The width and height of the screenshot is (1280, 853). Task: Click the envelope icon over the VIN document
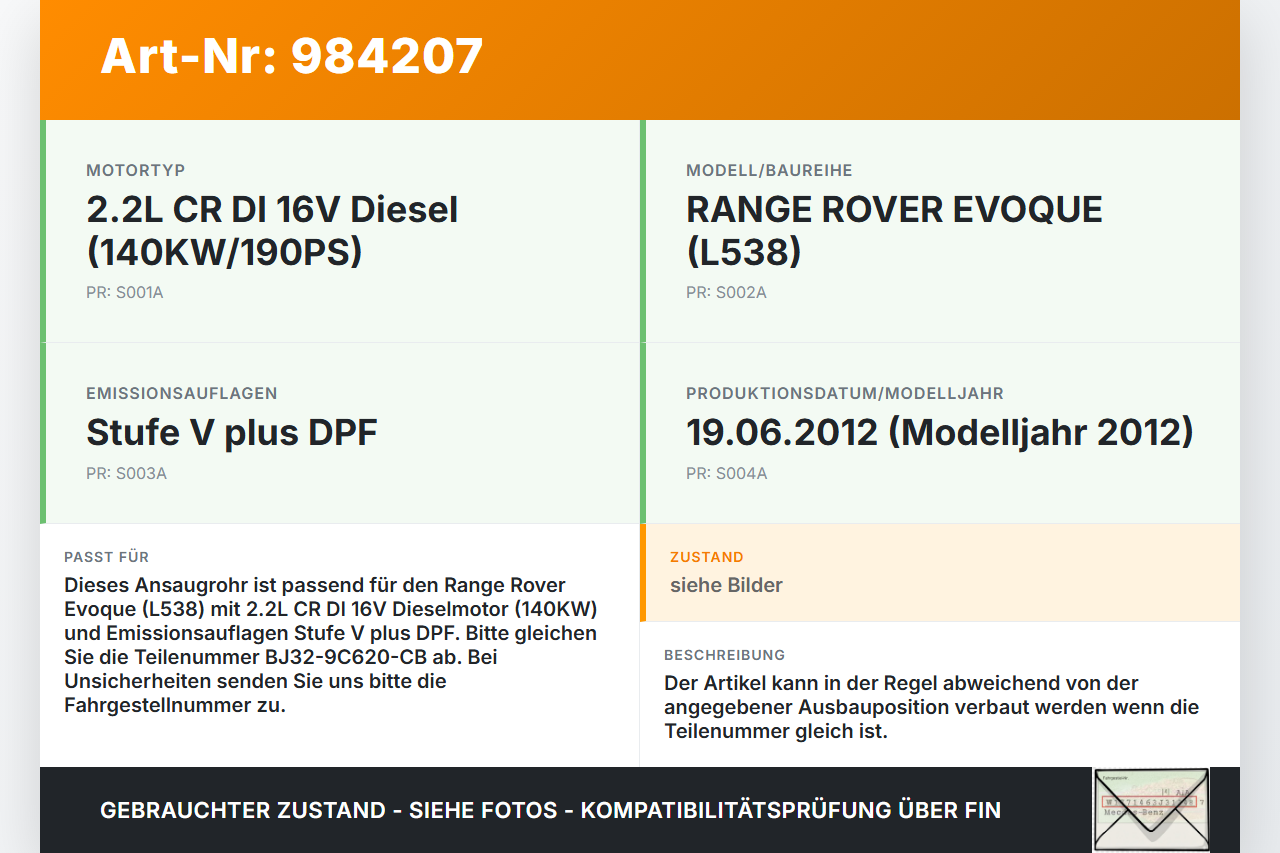pyautogui.click(x=1151, y=809)
